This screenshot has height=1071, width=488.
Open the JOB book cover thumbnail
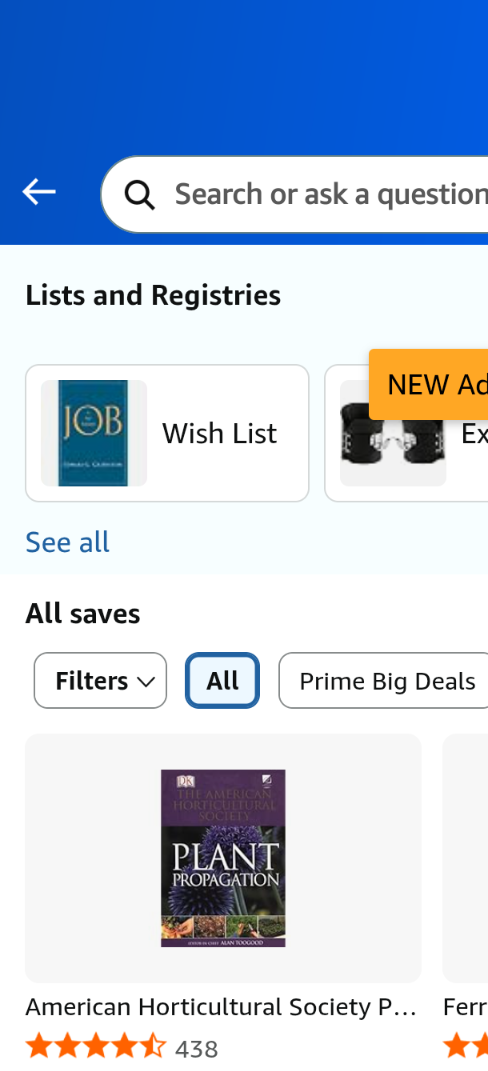tap(94, 433)
